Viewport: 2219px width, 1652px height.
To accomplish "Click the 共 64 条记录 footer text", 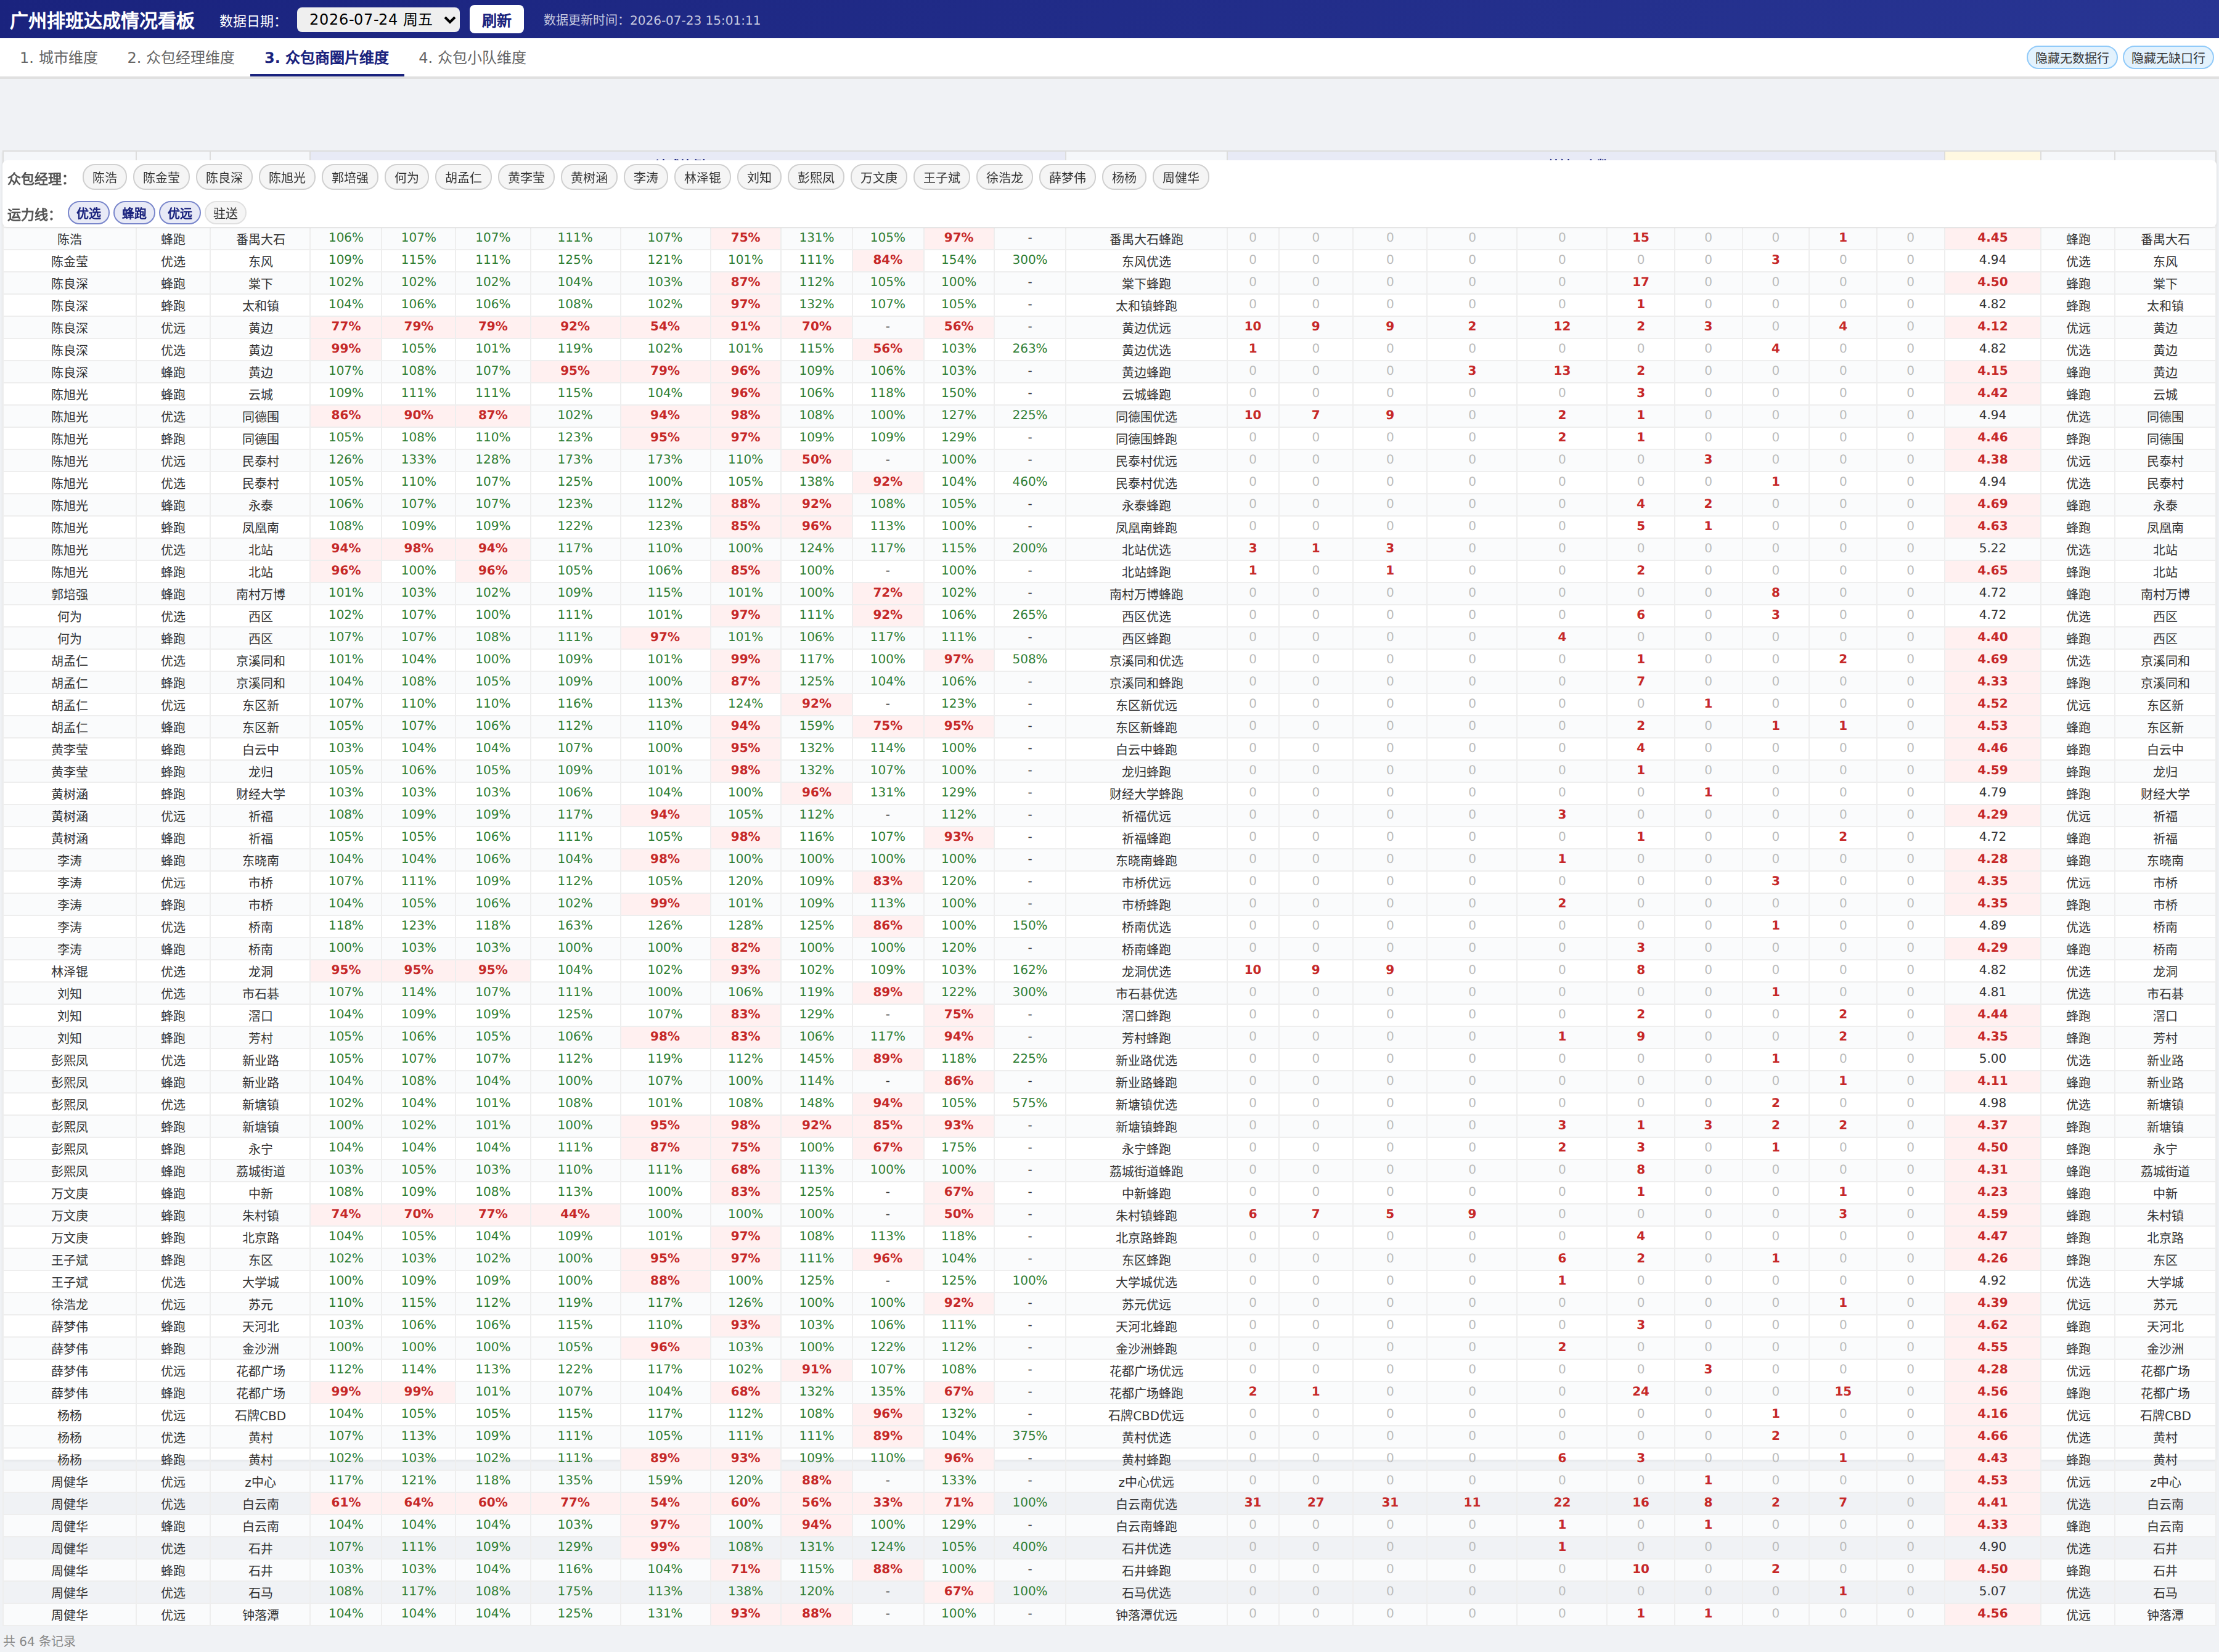I will pos(40,1641).
